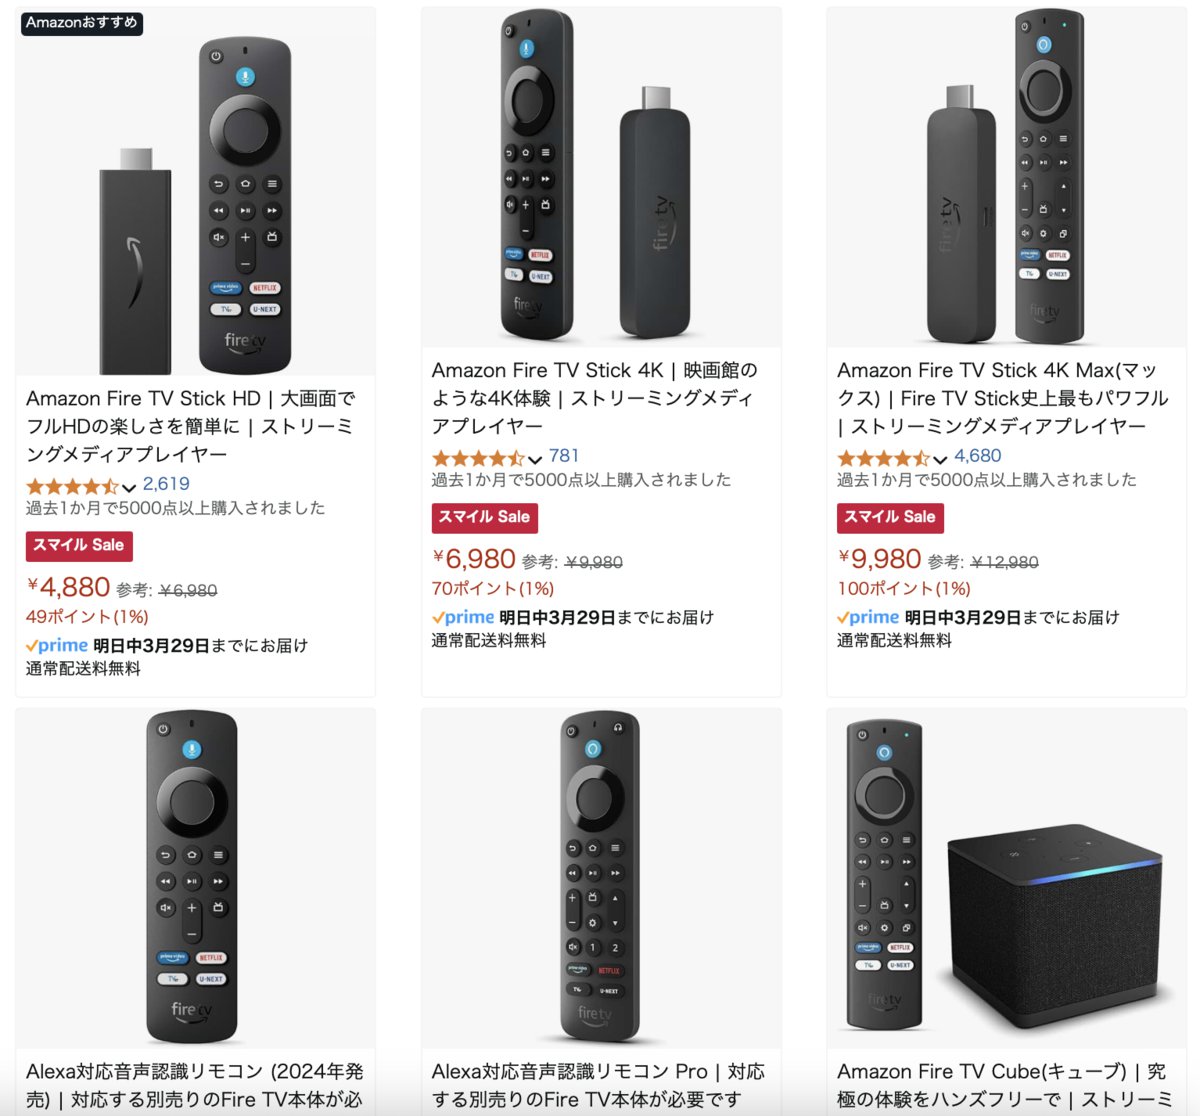Expand the rating chevron next to 4,680
The width and height of the screenshot is (1200, 1116).
pos(940,459)
